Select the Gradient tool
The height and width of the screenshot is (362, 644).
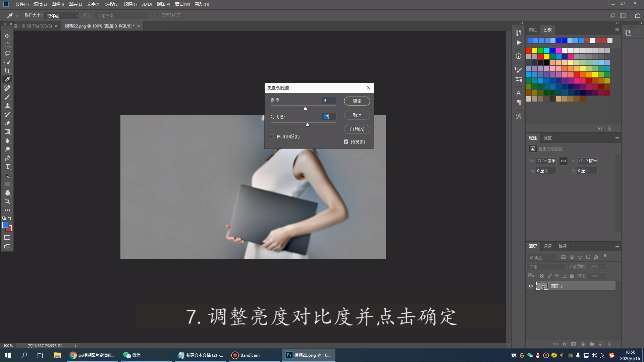(7, 131)
